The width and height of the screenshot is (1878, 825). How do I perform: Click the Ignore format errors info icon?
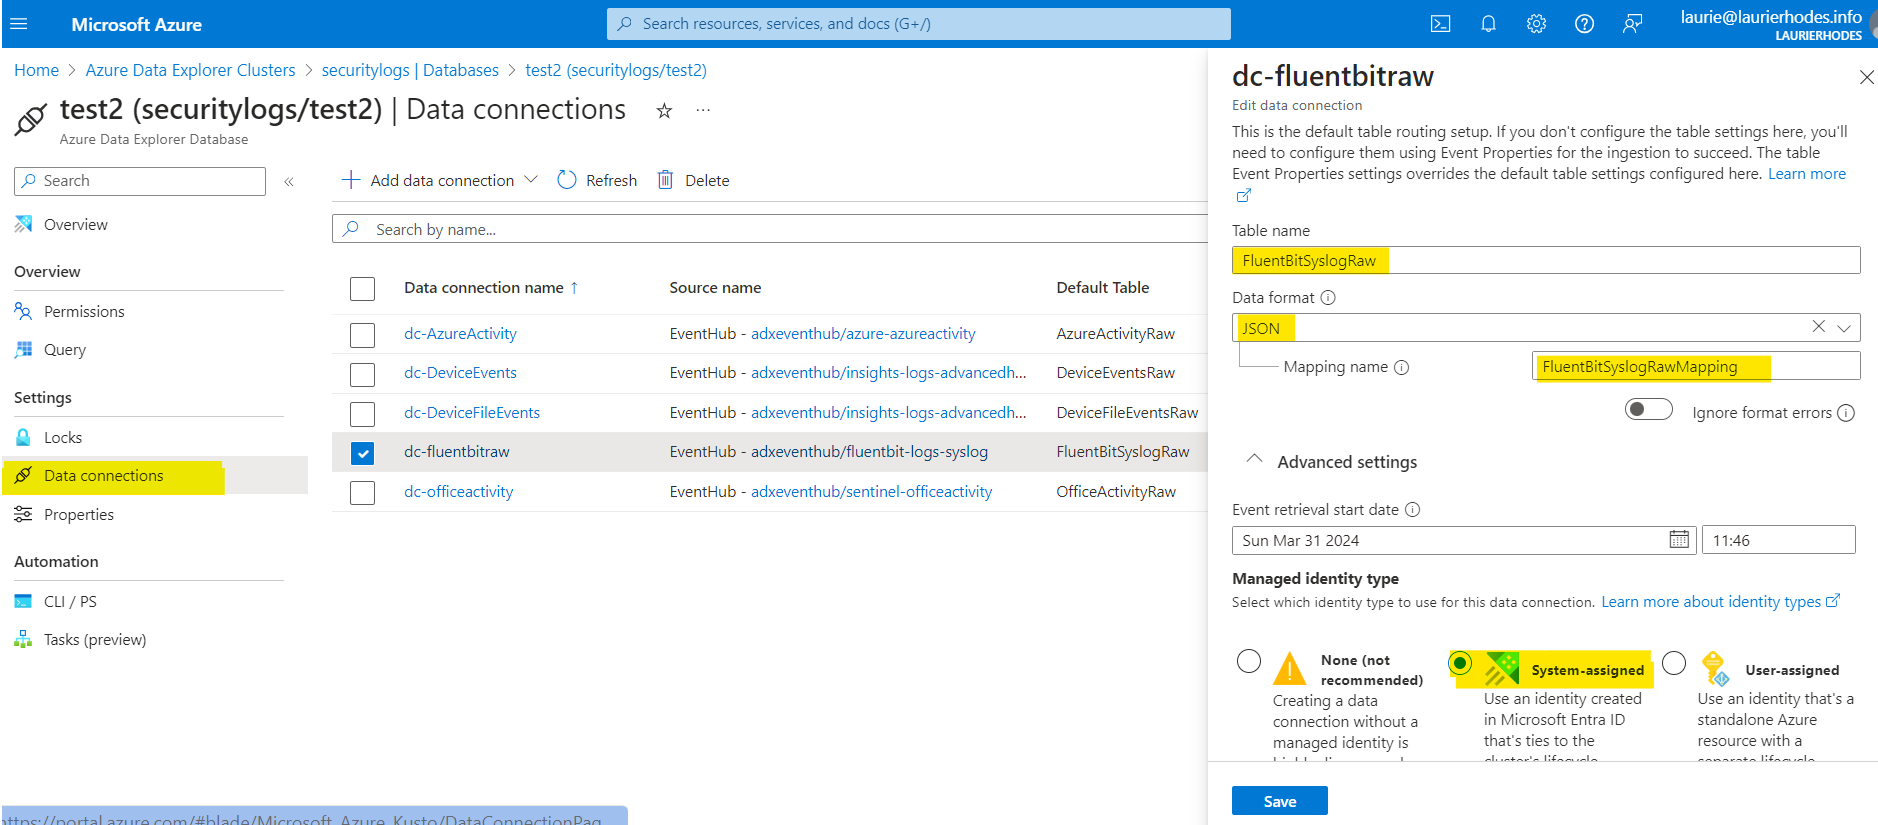pos(1846,413)
